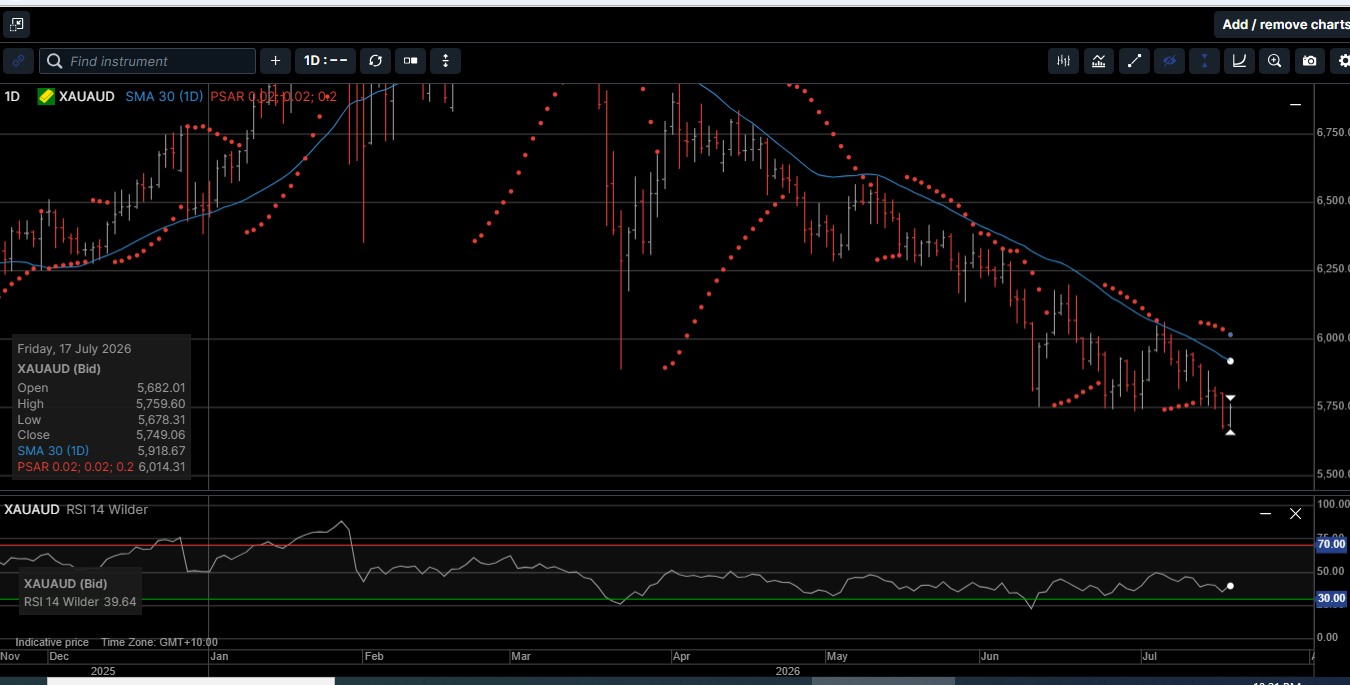Click the plus button beside search
The width and height of the screenshot is (1350, 685).
[x=275, y=61]
